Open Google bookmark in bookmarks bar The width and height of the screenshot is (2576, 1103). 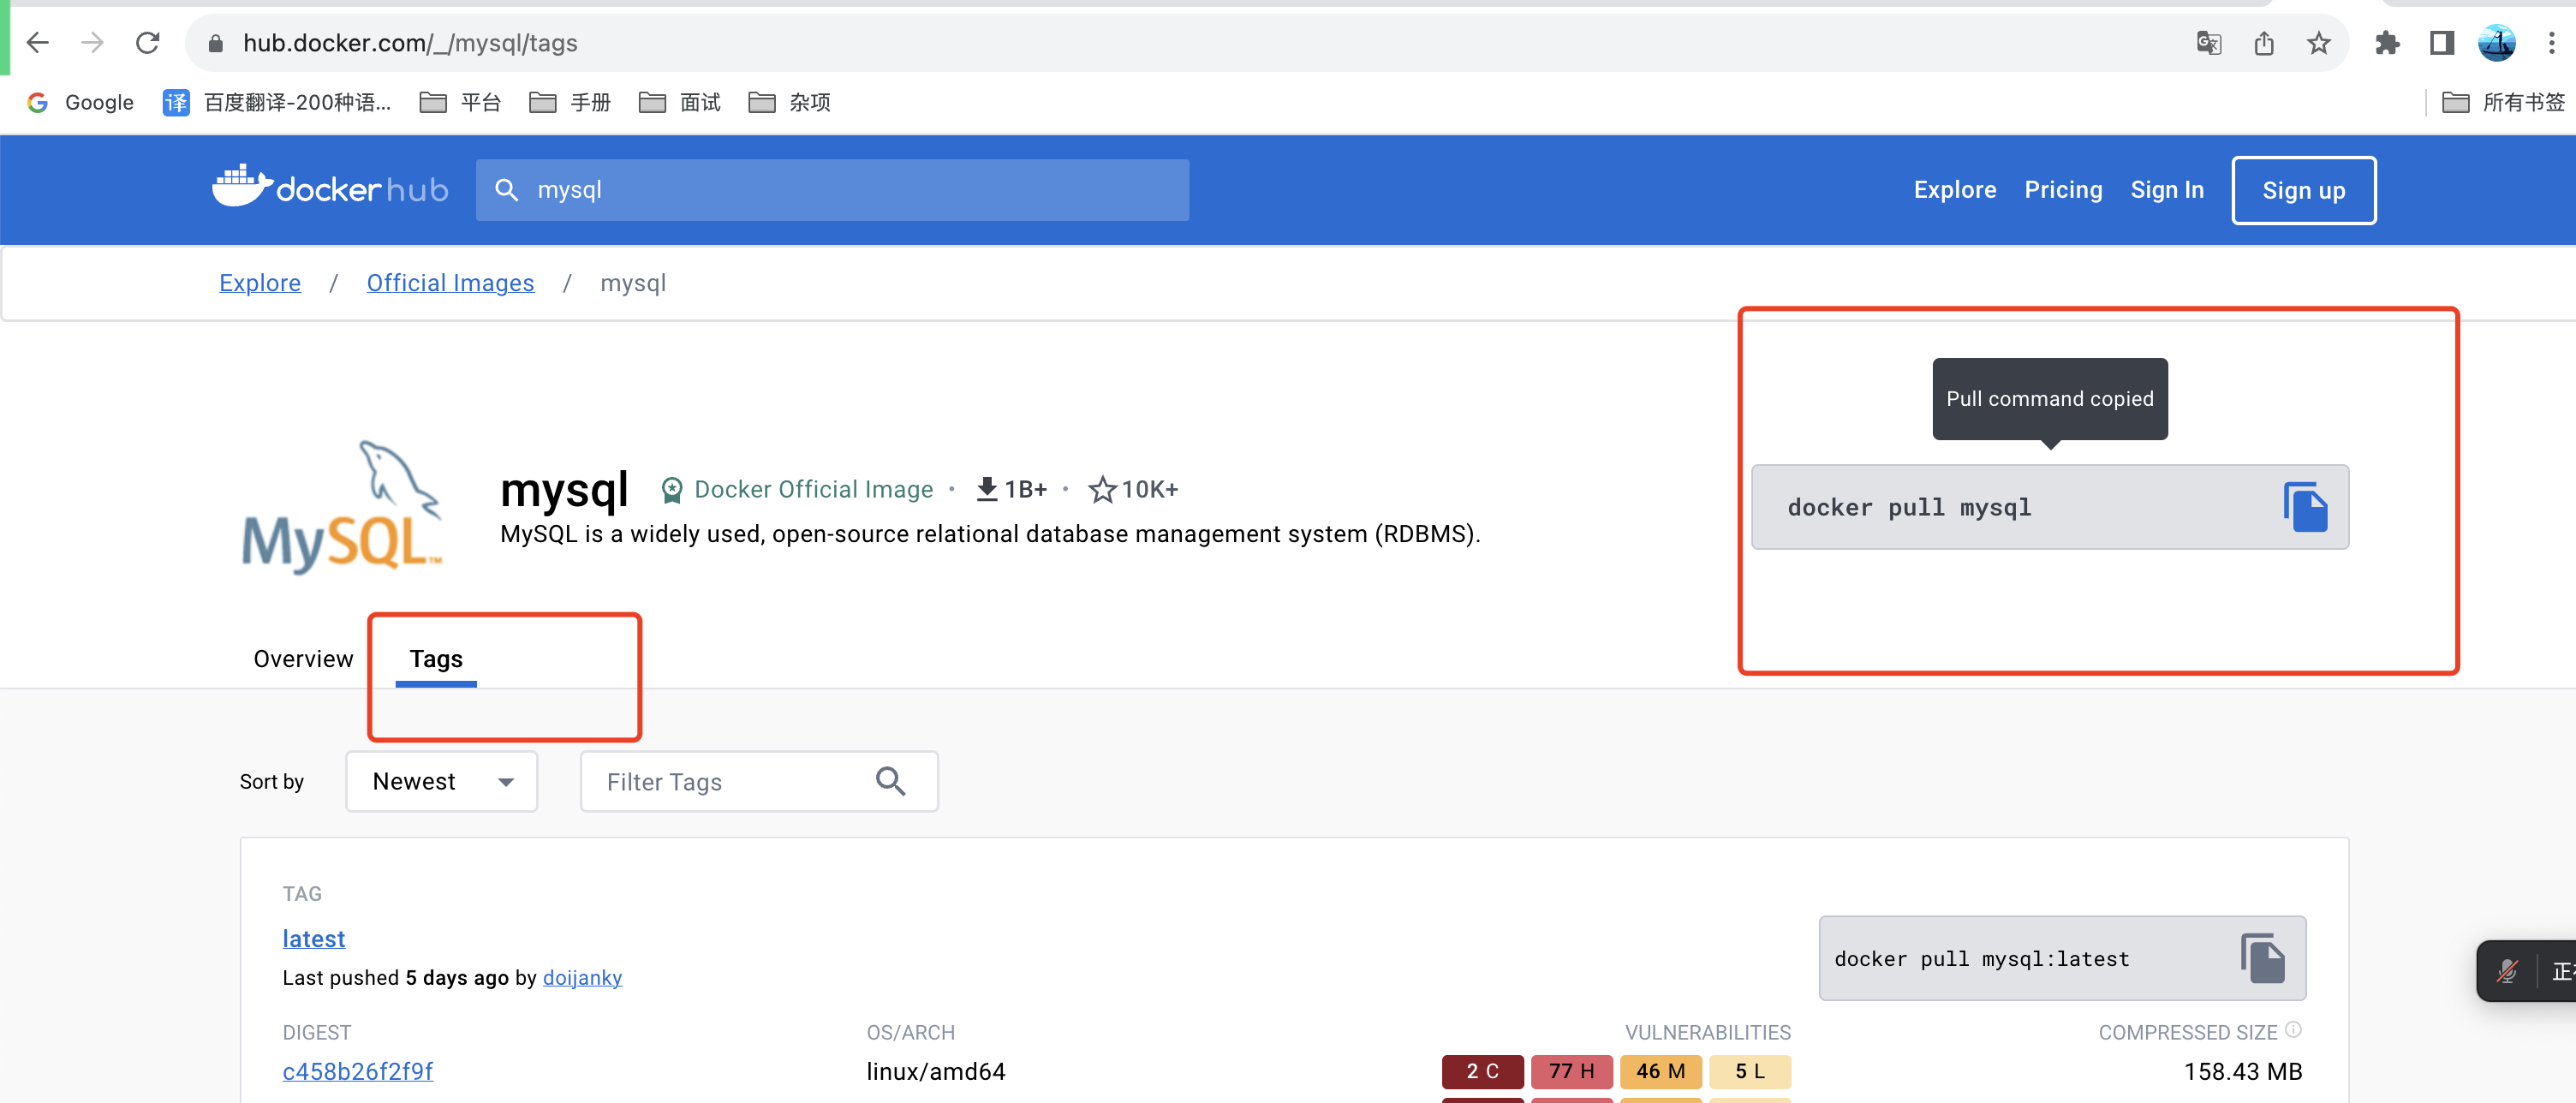pos(80,102)
